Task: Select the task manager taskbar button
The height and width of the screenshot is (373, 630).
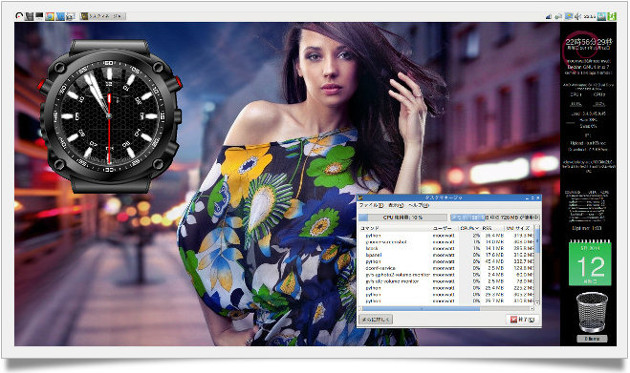Action: click(102, 16)
